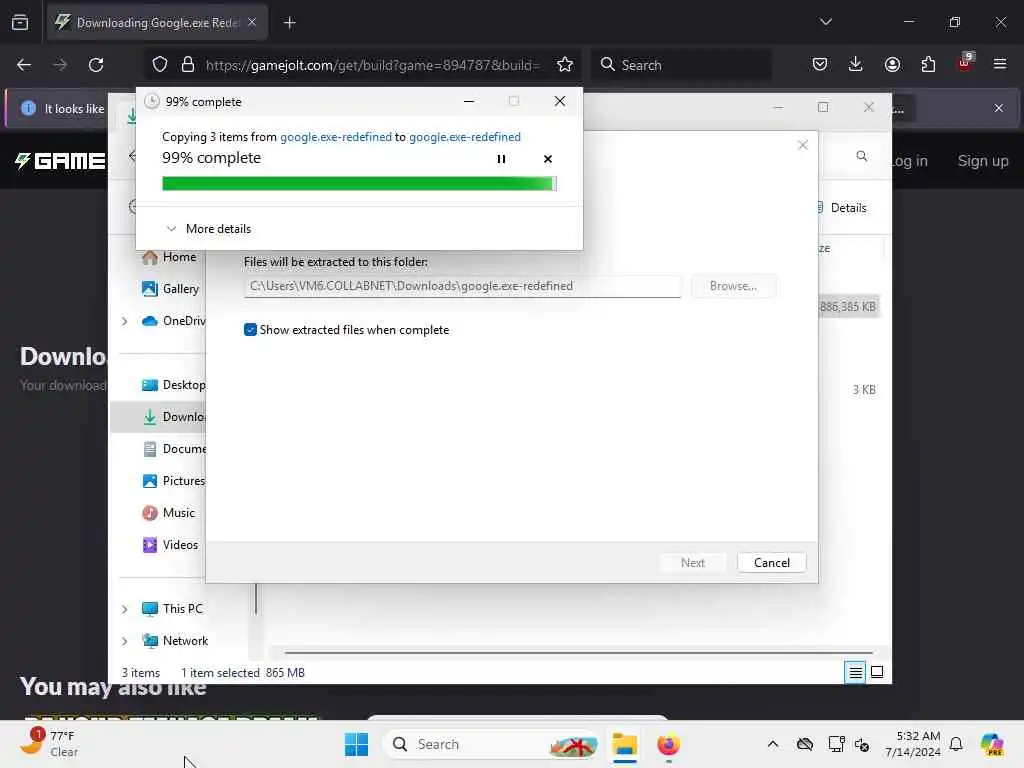The height and width of the screenshot is (768, 1024).
Task: Click the Browse button in extract dialog
Action: pos(733,286)
